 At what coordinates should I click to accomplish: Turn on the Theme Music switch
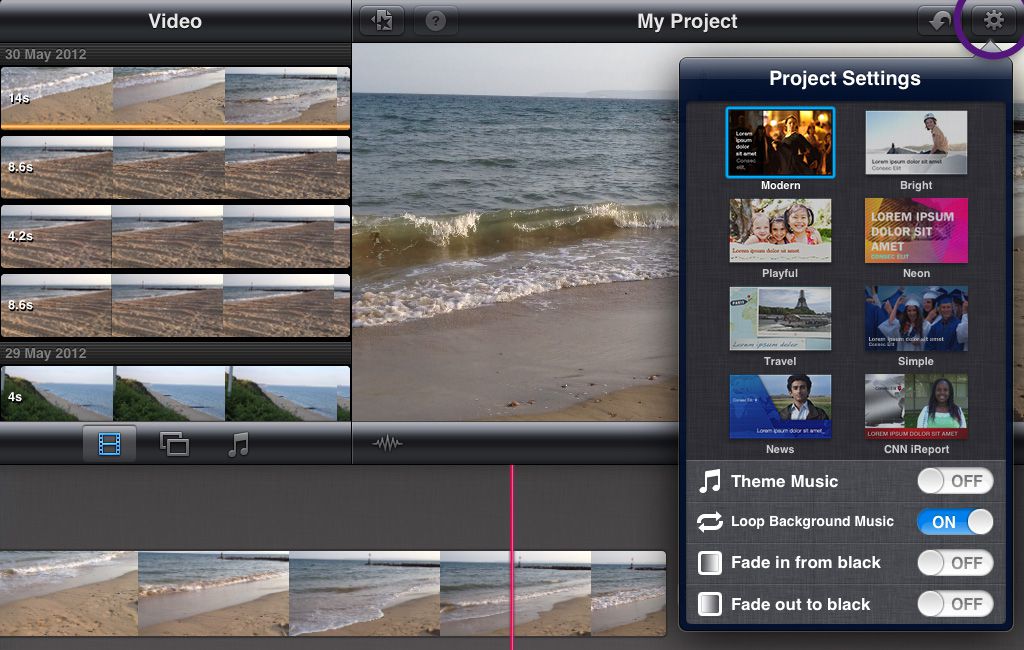click(x=955, y=481)
